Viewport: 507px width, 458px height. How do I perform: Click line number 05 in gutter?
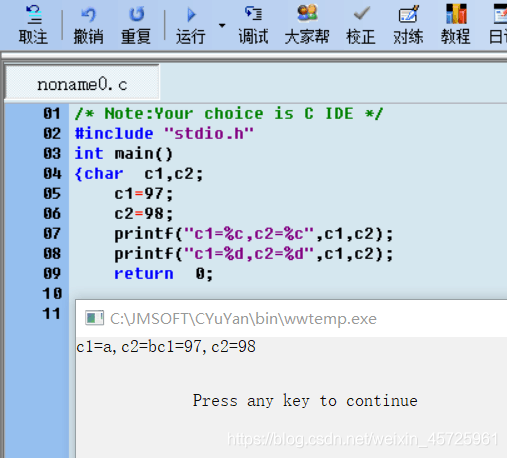[x=52, y=194]
